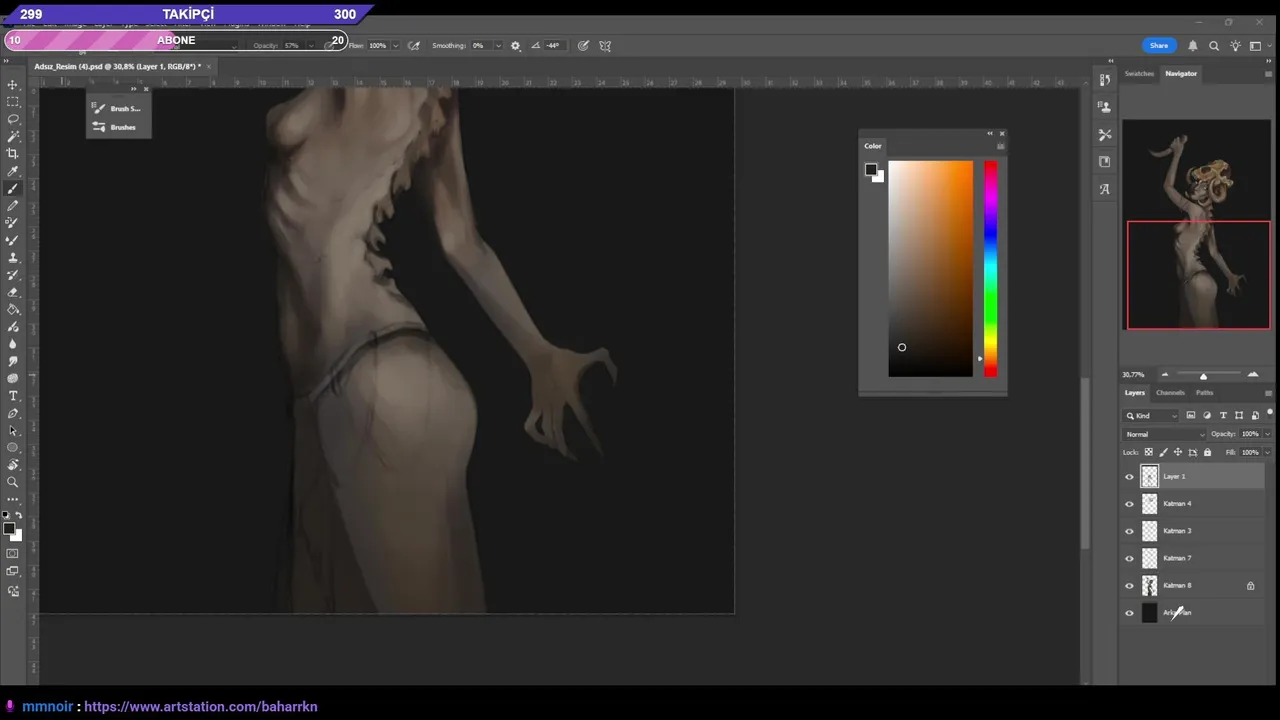Viewport: 1280px width, 720px height.
Task: Switch to the Swatches tab
Action: tap(1139, 73)
